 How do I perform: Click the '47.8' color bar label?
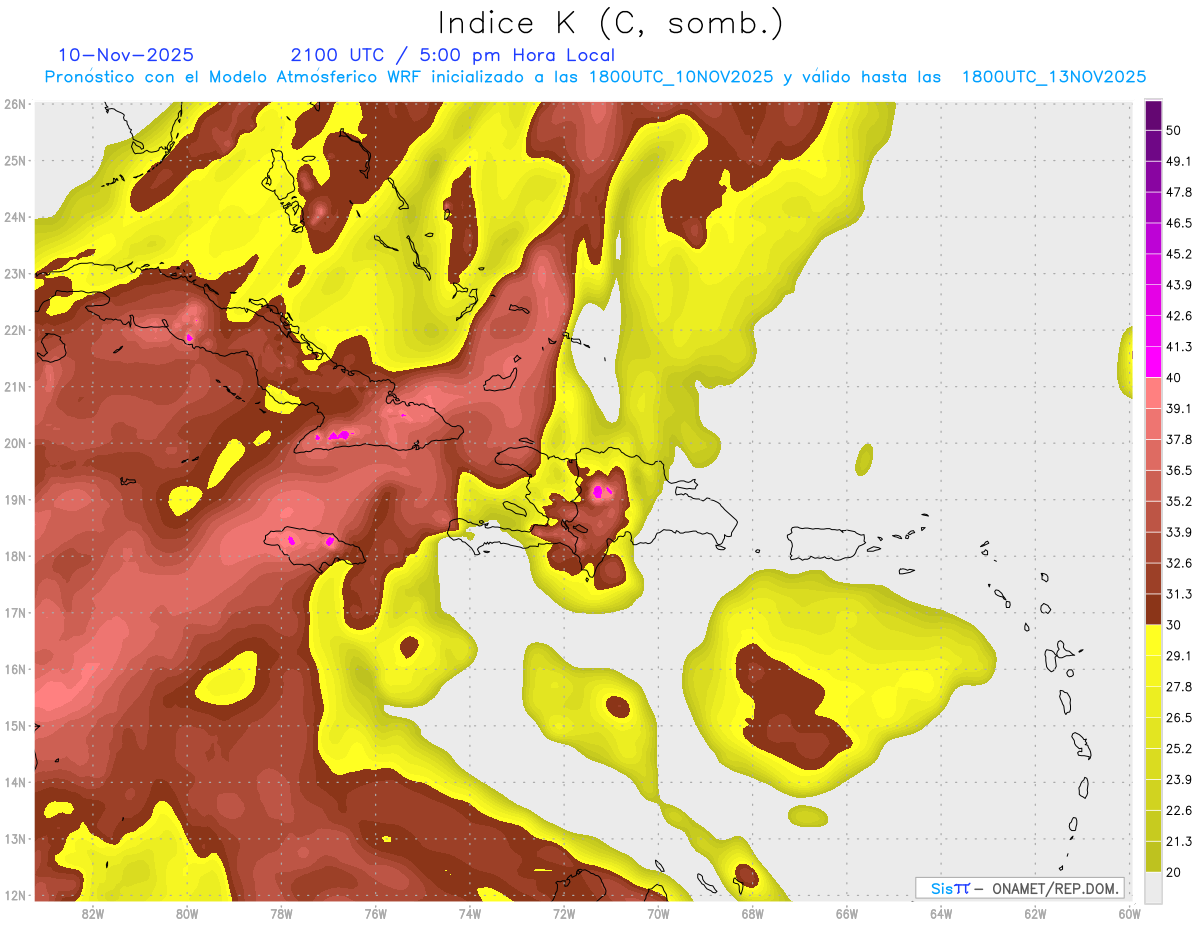1178,192
